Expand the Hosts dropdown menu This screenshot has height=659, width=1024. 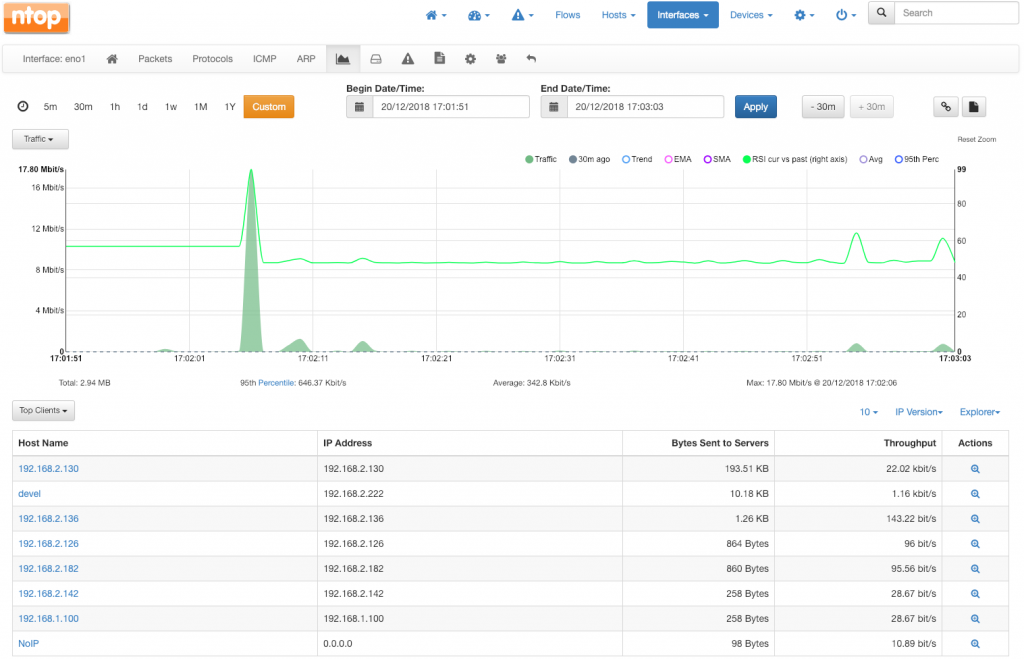[x=618, y=15]
